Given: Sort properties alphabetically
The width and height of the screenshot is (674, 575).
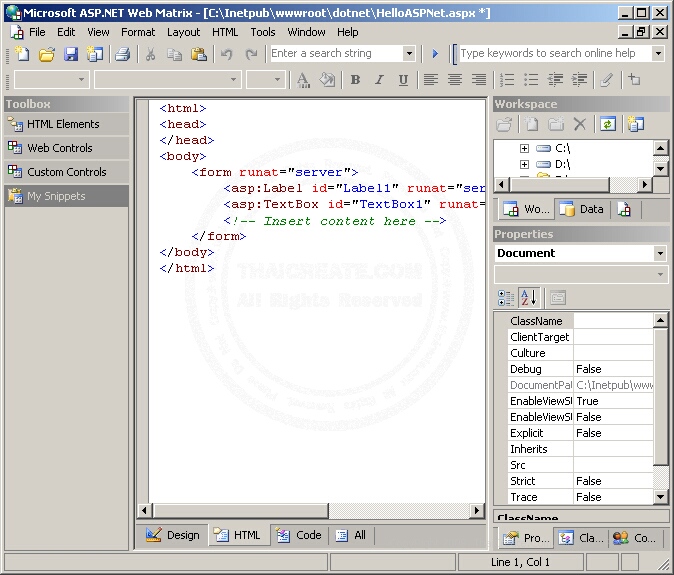Looking at the screenshot, I should (529, 297).
